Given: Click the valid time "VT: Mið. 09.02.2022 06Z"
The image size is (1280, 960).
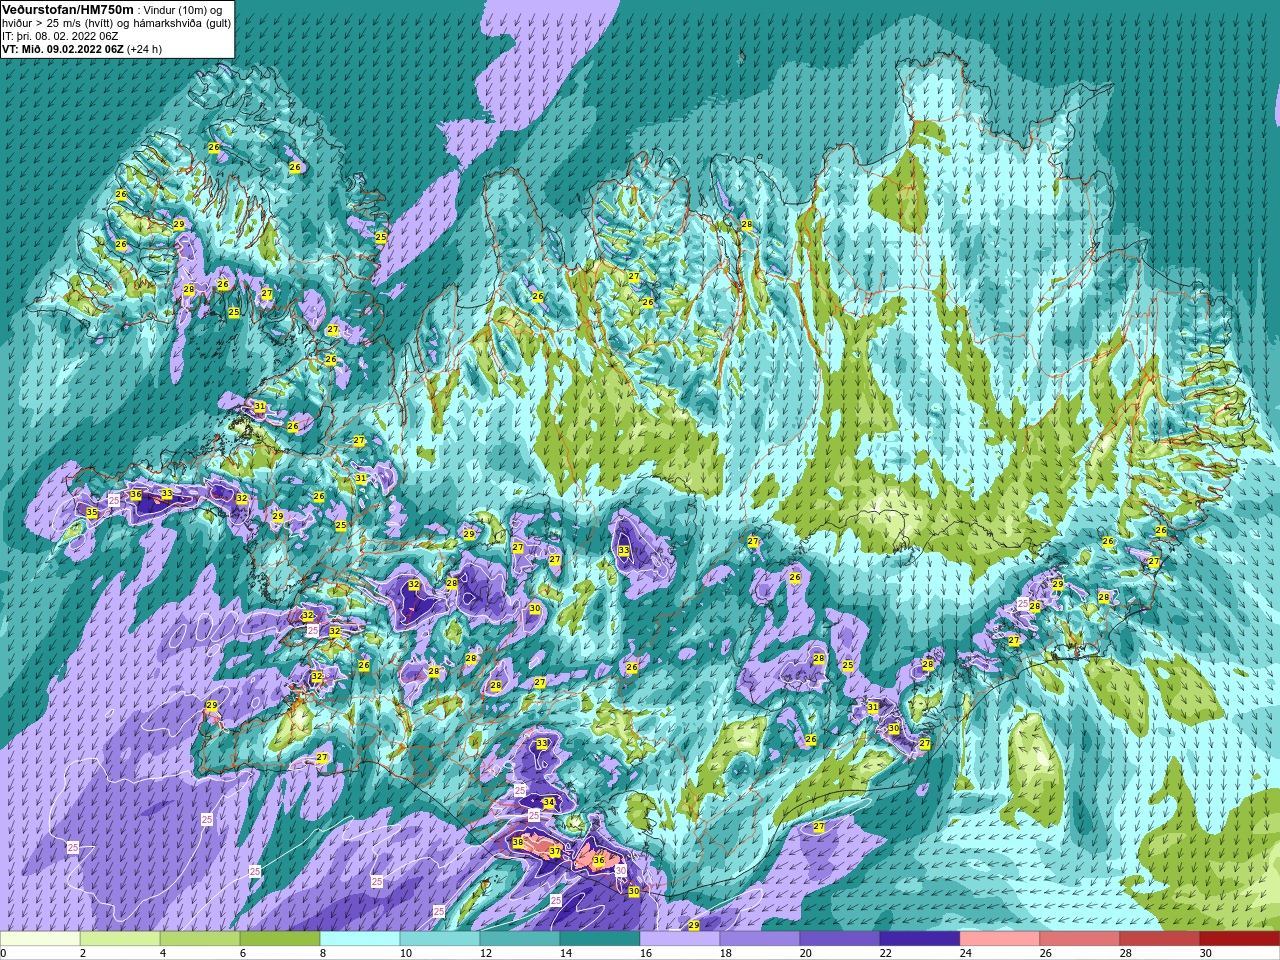Looking at the screenshot, I should click(x=62, y=49).
